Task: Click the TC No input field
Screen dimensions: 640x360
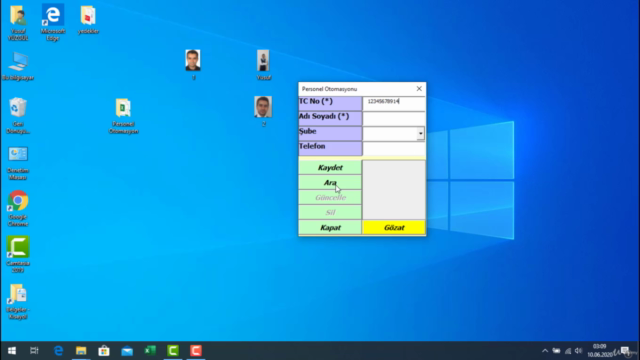Action: (394, 103)
